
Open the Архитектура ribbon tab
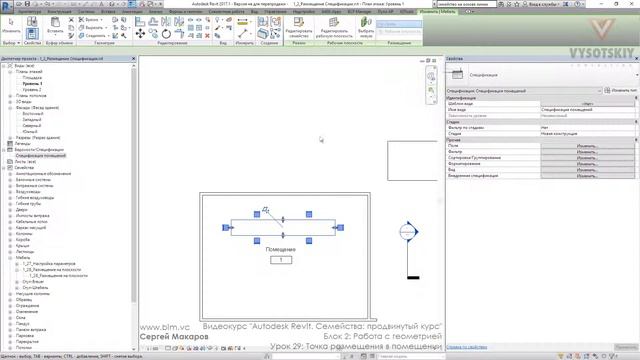[x=29, y=11]
